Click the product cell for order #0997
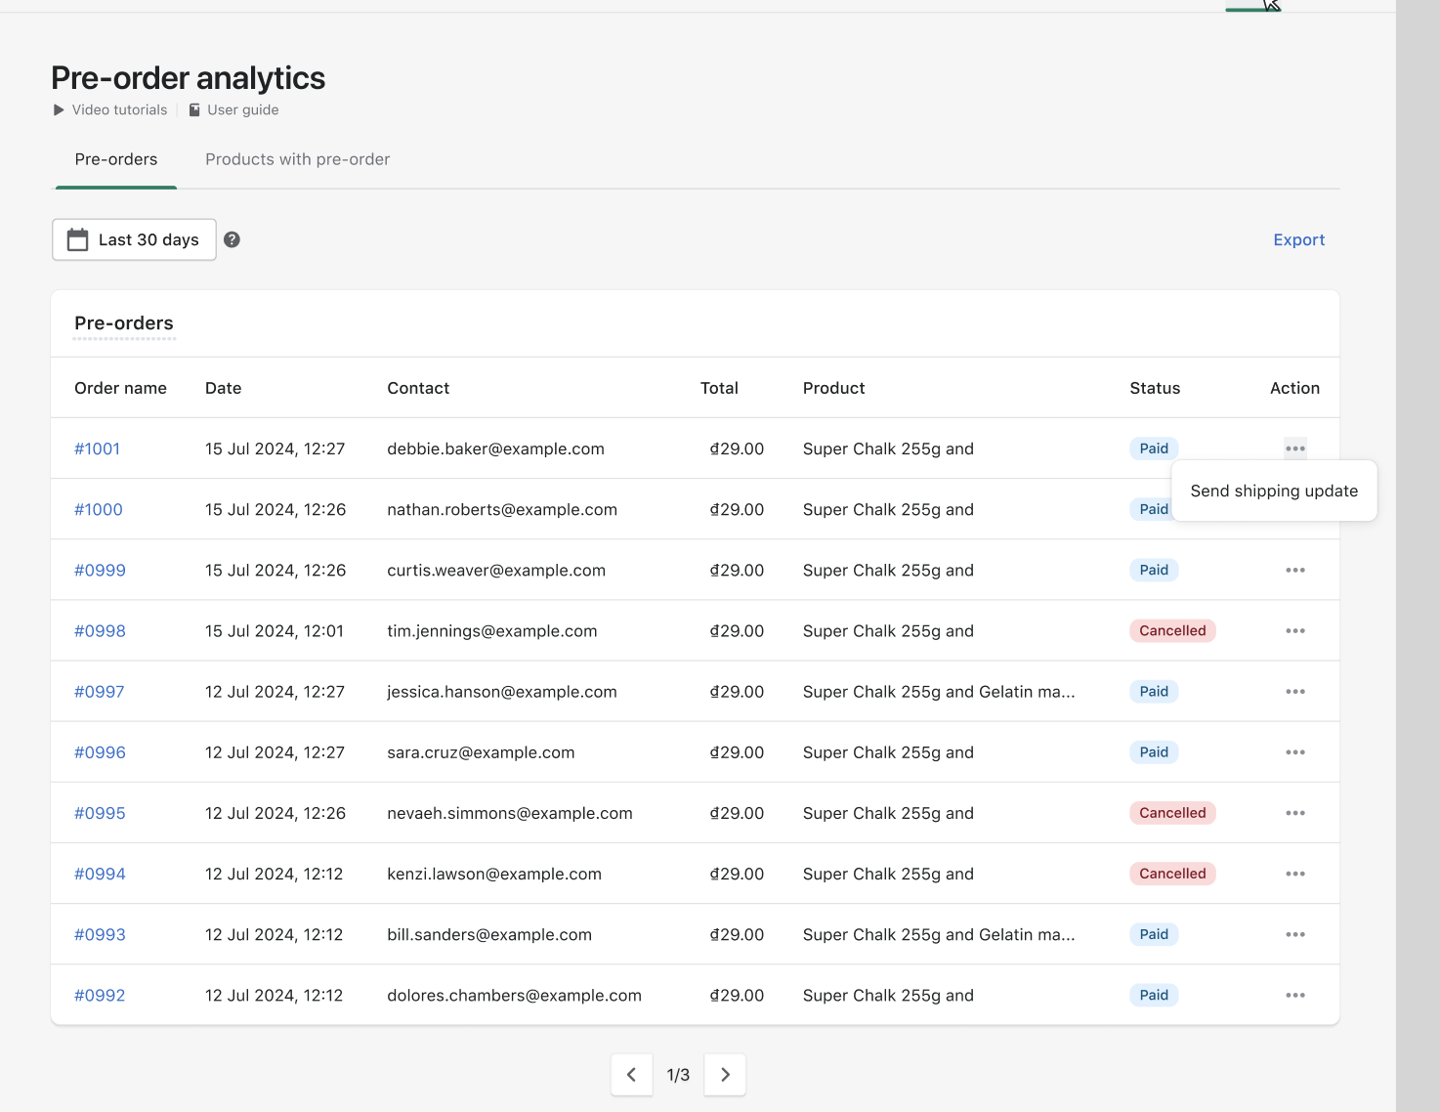 939,692
